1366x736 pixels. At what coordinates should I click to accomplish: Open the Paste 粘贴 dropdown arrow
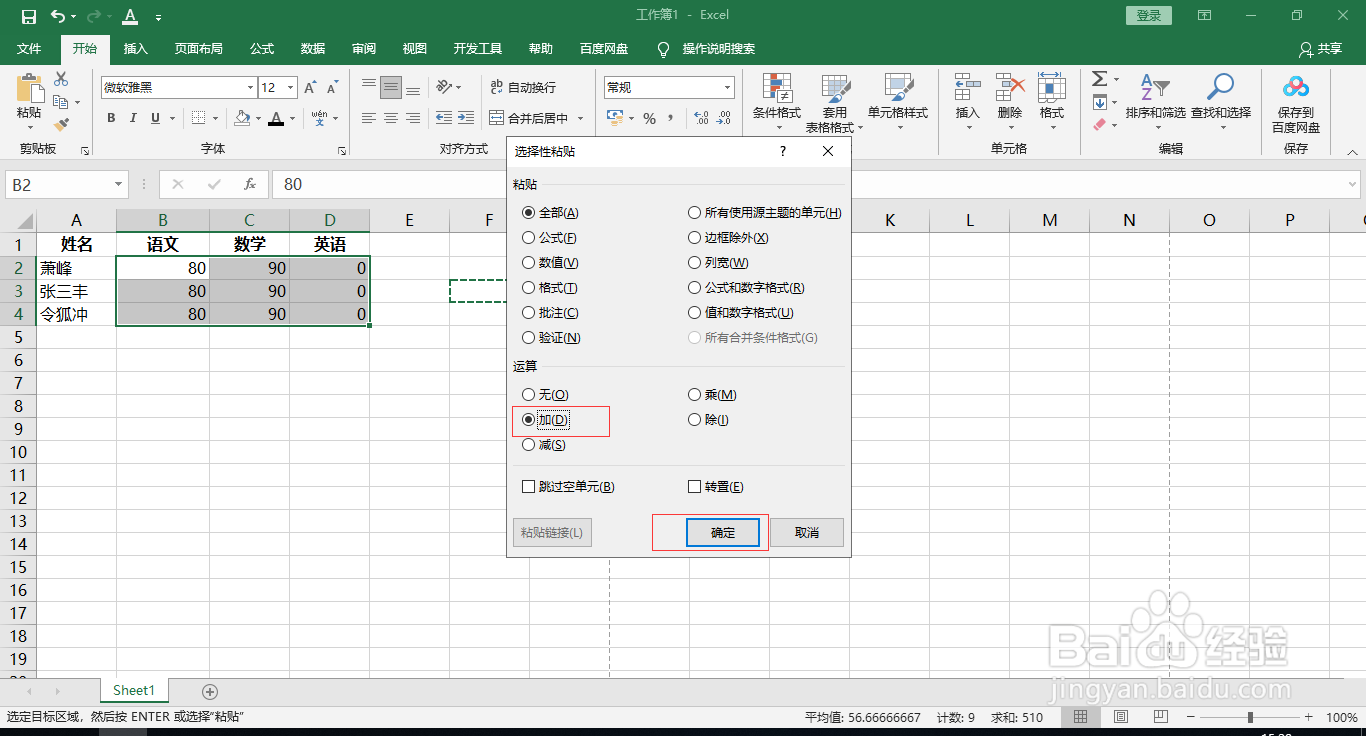point(29,126)
